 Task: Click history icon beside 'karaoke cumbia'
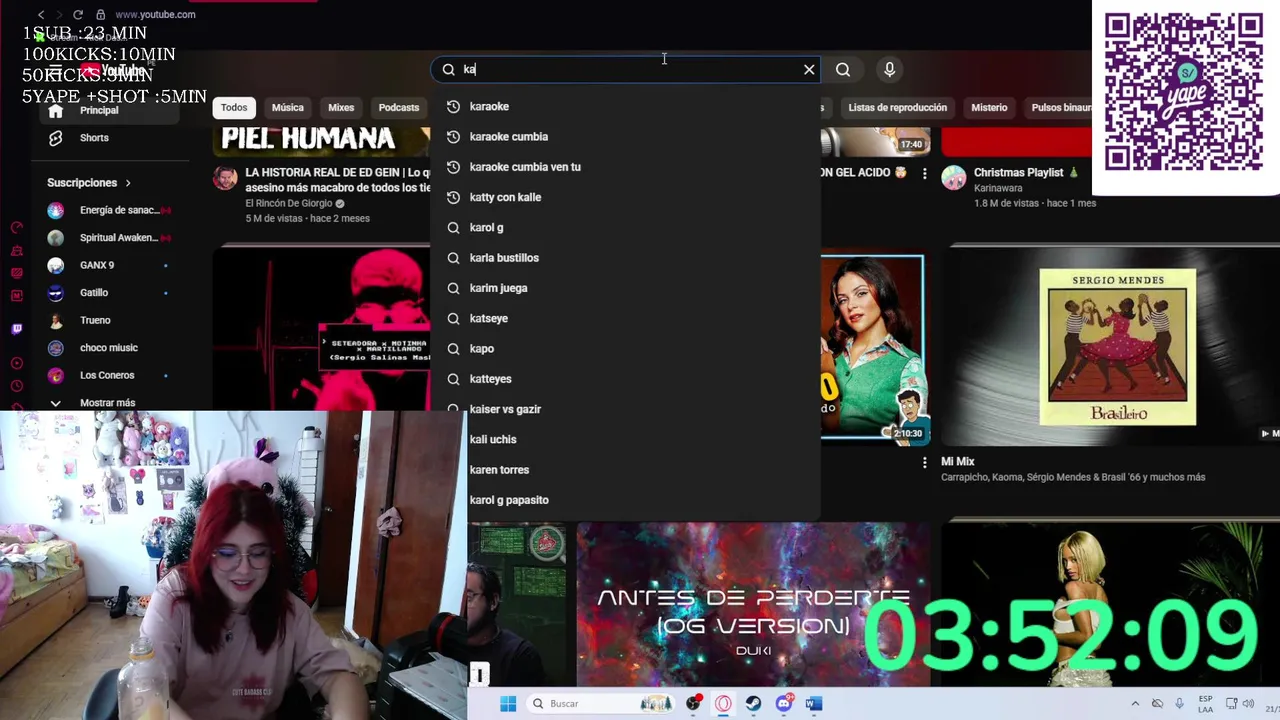[x=453, y=136]
